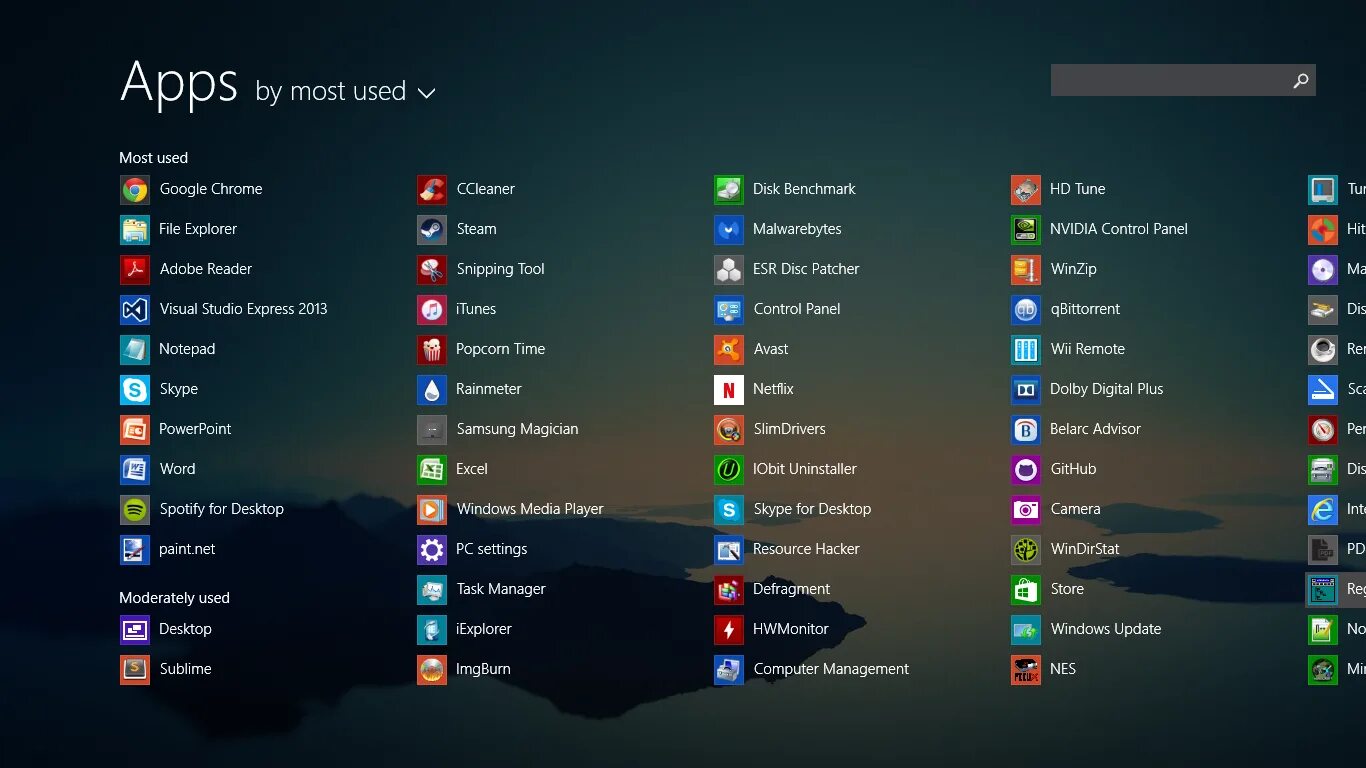Launch File Explorer icon
The image size is (1366, 768).
(135, 229)
